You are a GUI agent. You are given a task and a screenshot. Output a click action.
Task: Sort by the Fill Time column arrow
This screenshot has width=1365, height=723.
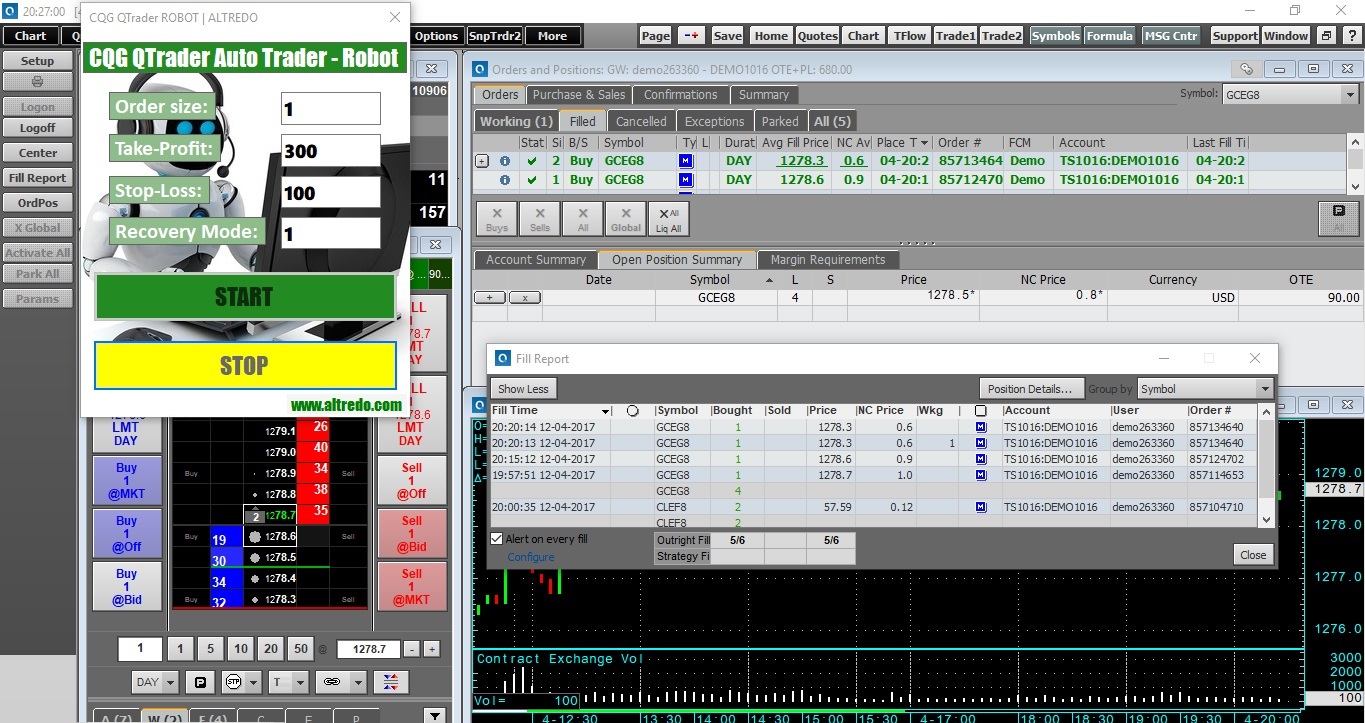pyautogui.click(x=605, y=411)
